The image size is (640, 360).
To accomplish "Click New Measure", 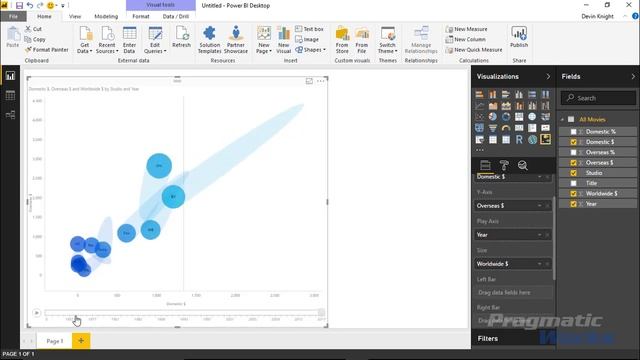I will point(466,29).
